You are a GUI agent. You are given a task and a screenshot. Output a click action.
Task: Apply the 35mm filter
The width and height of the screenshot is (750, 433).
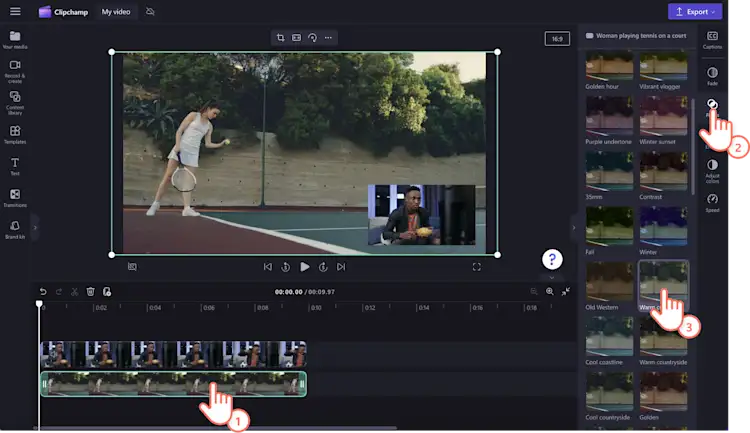click(x=609, y=176)
